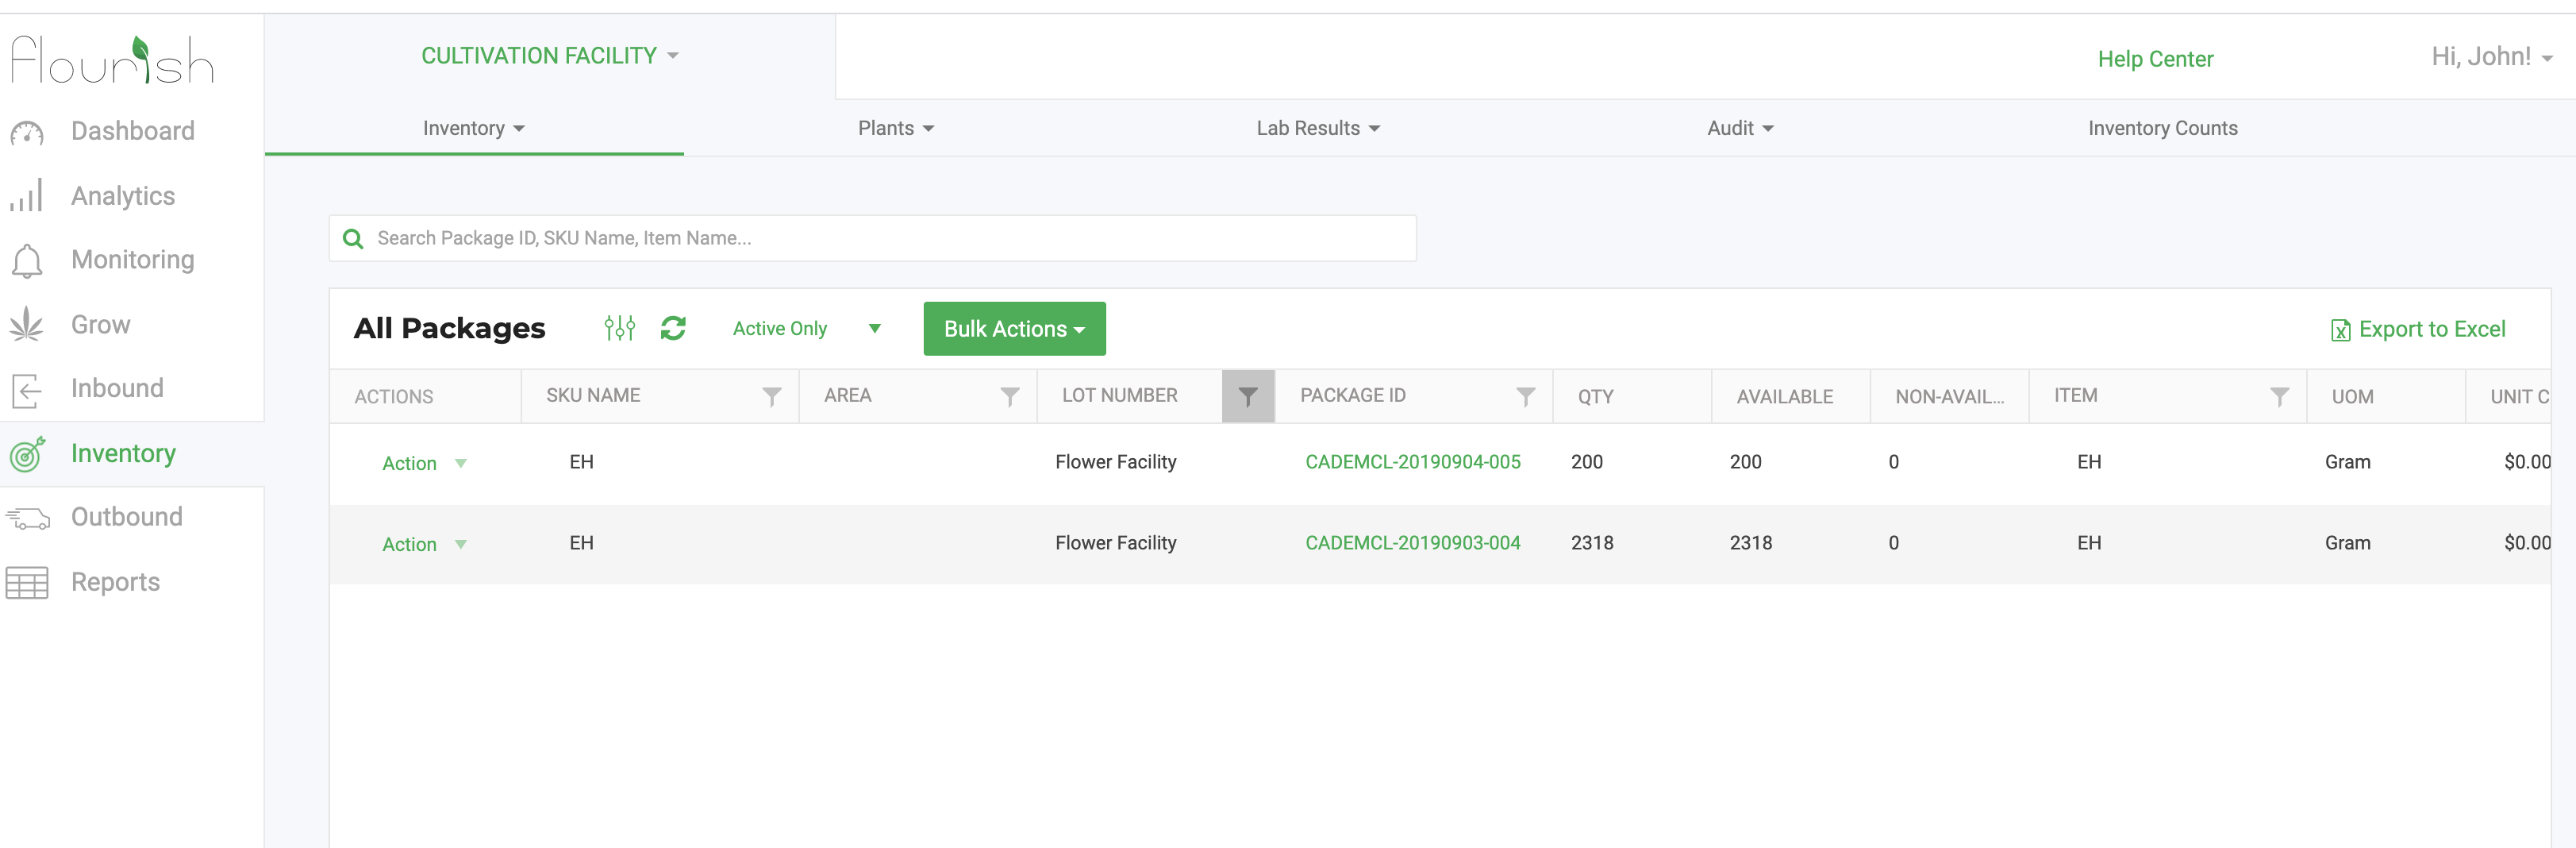2576x848 pixels.
Task: Open the Inventory tab dropdown
Action: (474, 128)
